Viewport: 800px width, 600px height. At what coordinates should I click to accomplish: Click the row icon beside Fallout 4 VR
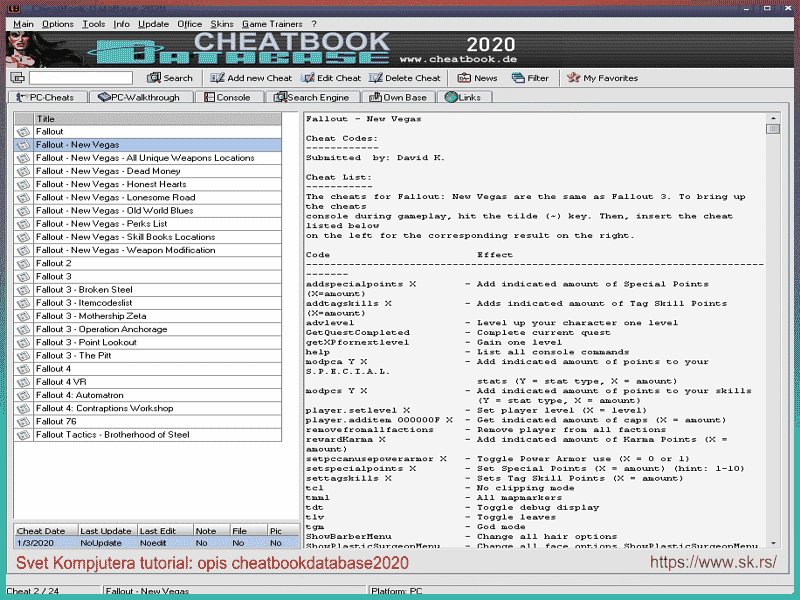point(23,382)
